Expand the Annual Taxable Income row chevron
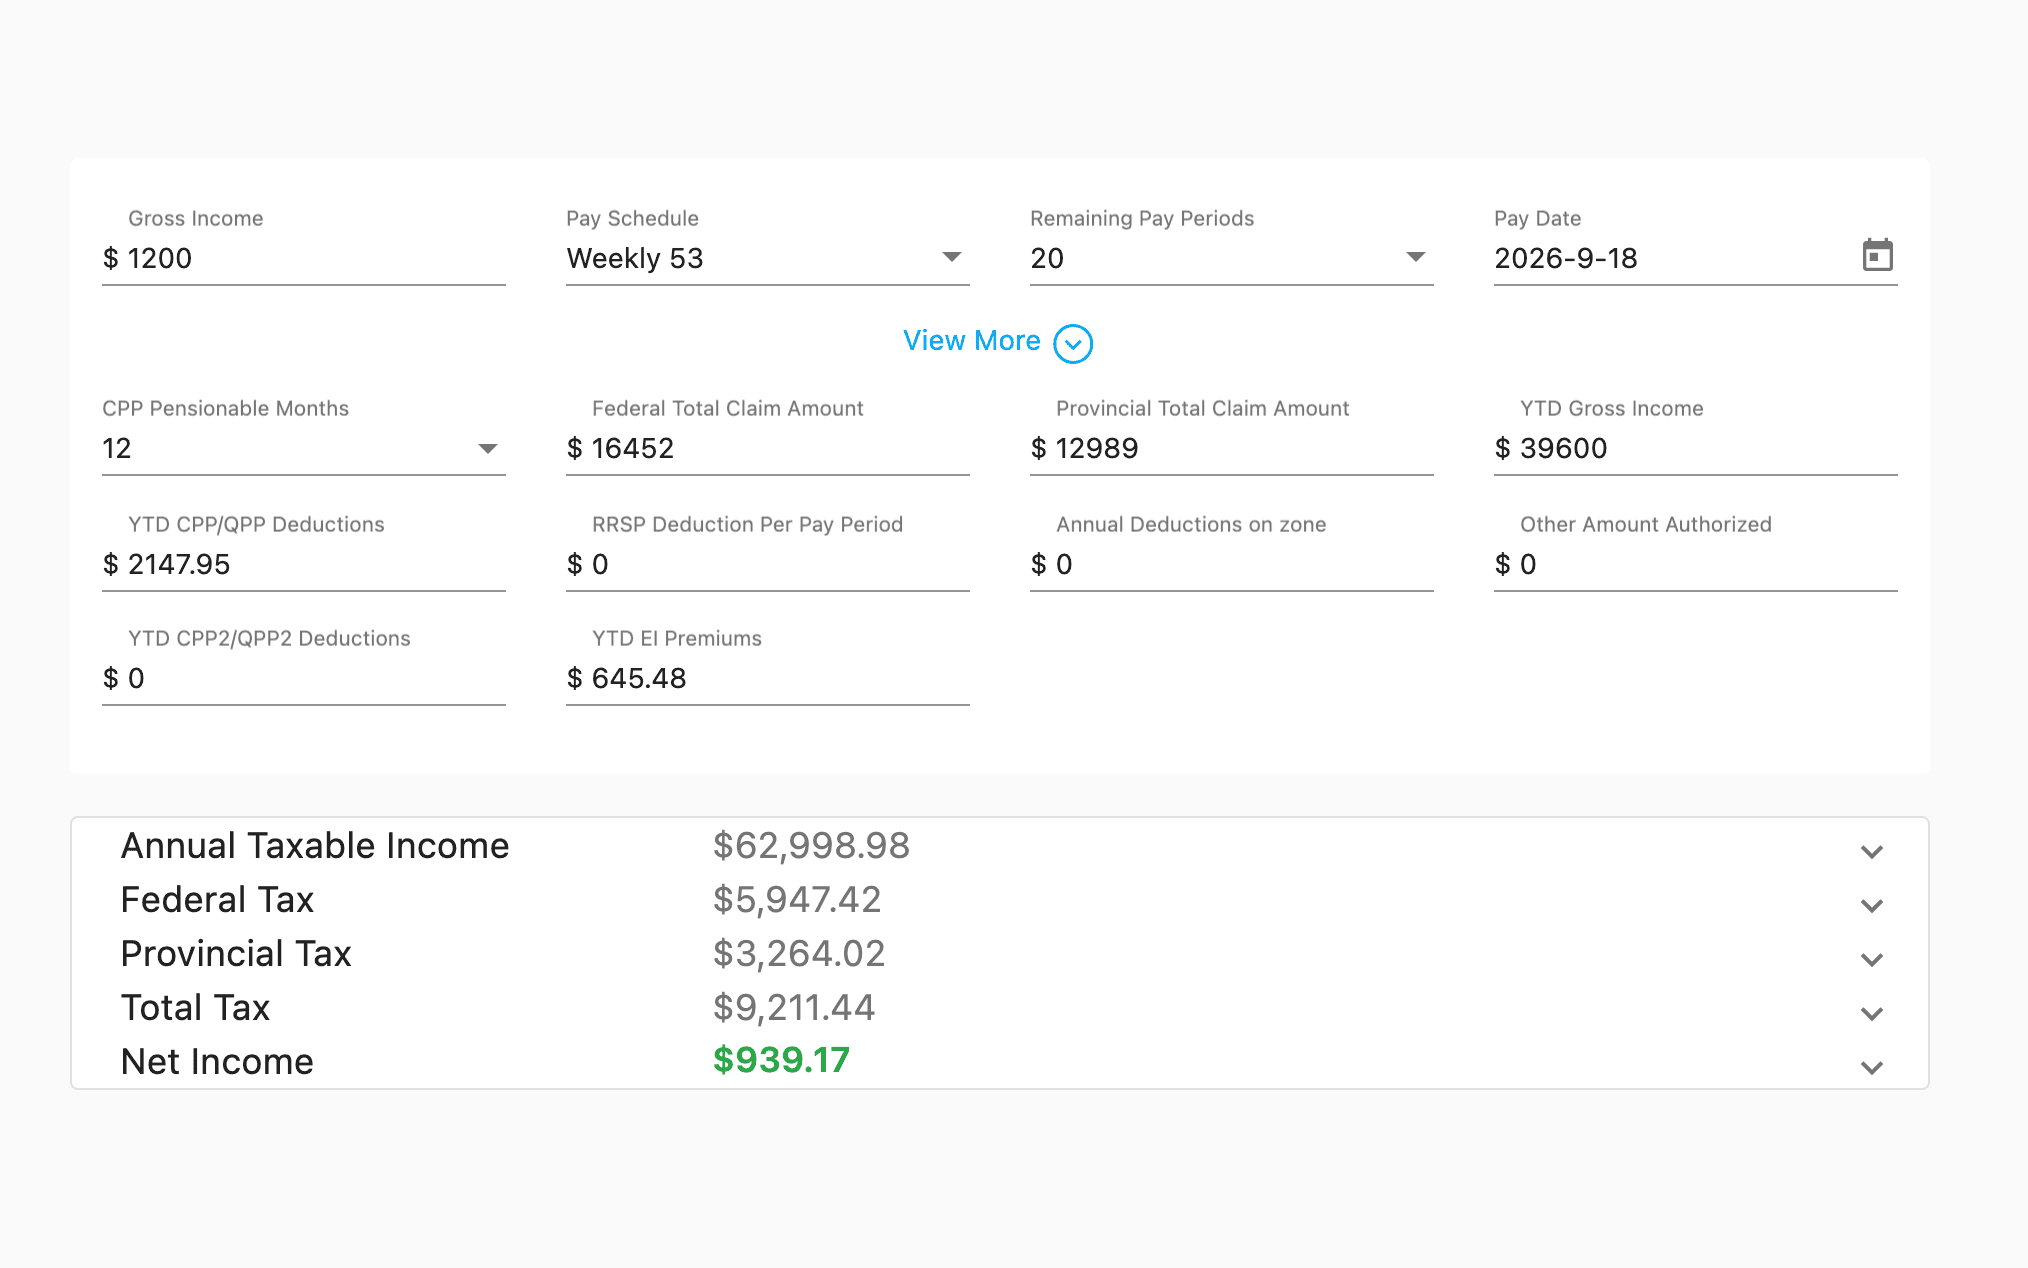The height and width of the screenshot is (1268, 2028). (1872, 851)
